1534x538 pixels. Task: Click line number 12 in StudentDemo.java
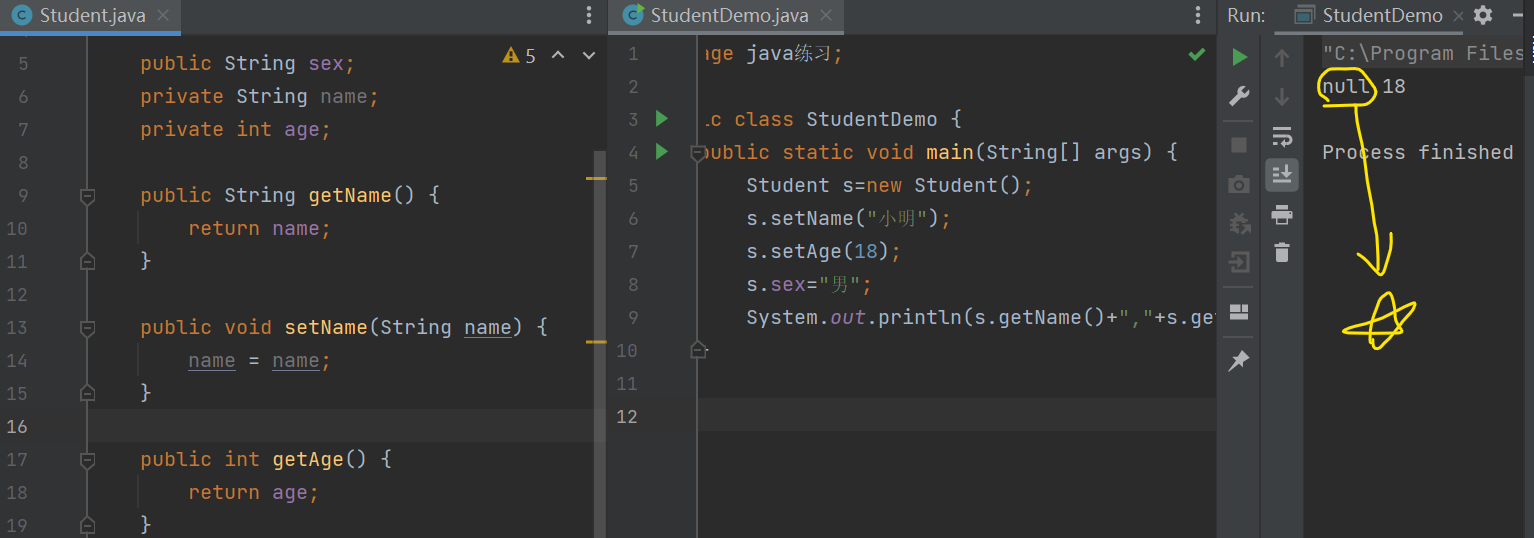click(626, 416)
